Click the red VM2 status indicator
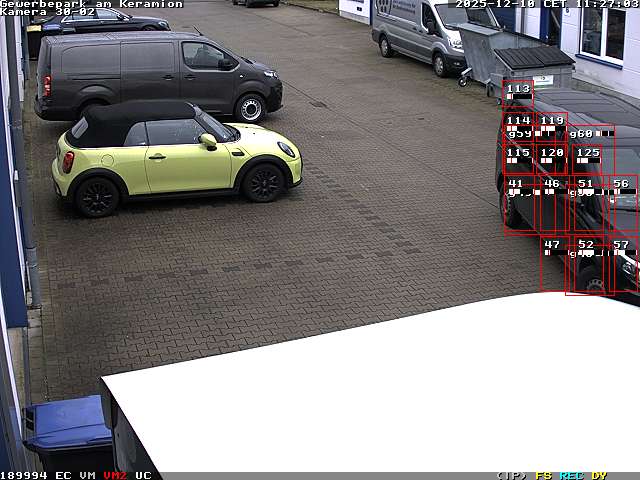The image size is (640, 480). click(x=115, y=475)
